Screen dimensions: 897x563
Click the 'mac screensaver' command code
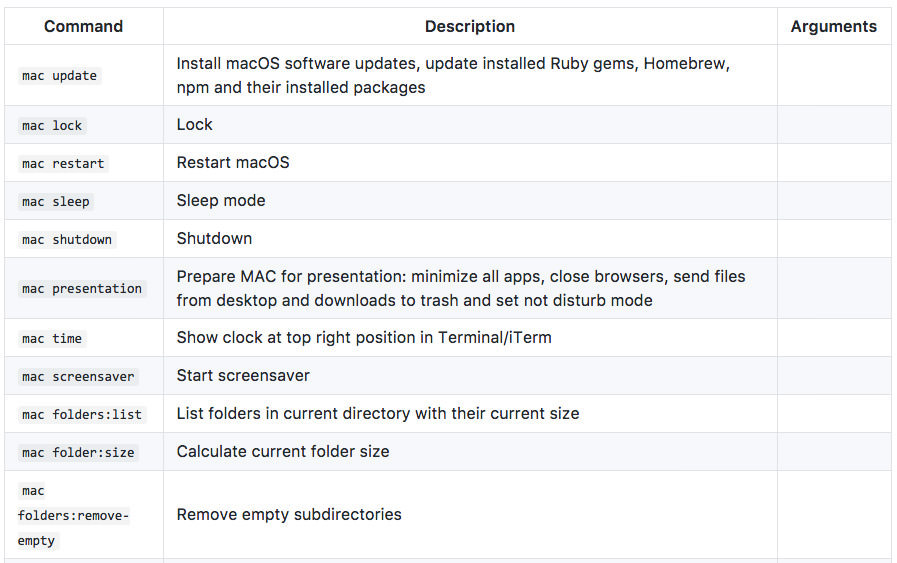78,377
